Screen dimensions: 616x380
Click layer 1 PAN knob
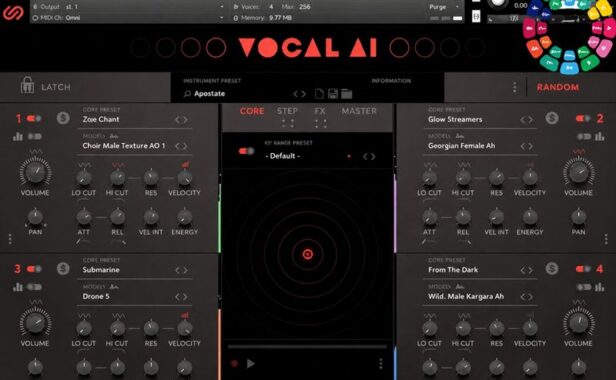[x=35, y=217]
